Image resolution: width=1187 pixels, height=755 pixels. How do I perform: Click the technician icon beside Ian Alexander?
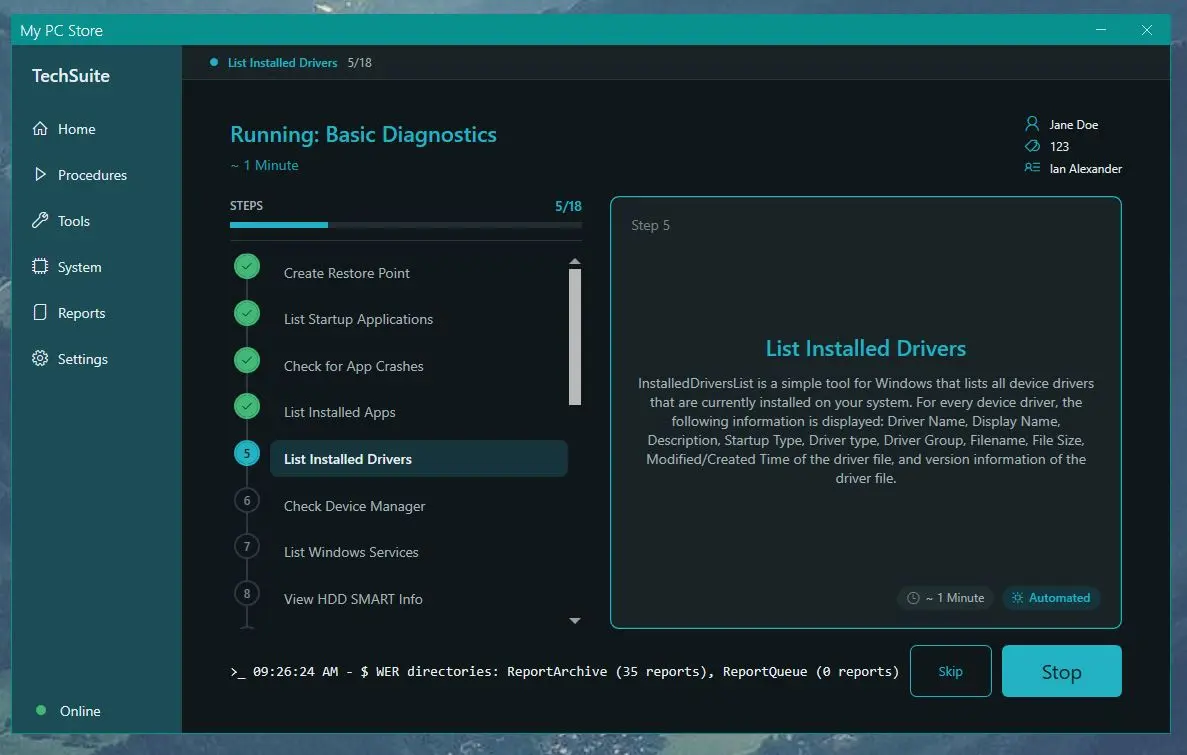[1032, 167]
